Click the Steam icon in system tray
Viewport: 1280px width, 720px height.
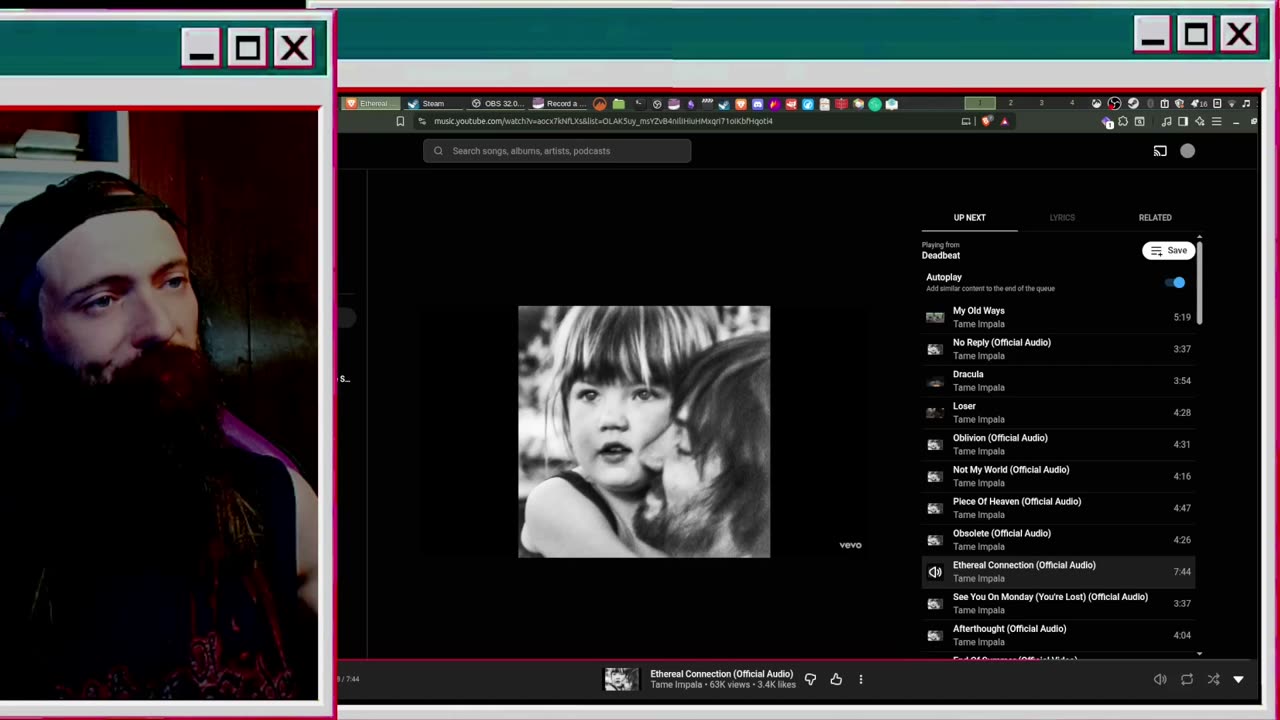[1133, 103]
